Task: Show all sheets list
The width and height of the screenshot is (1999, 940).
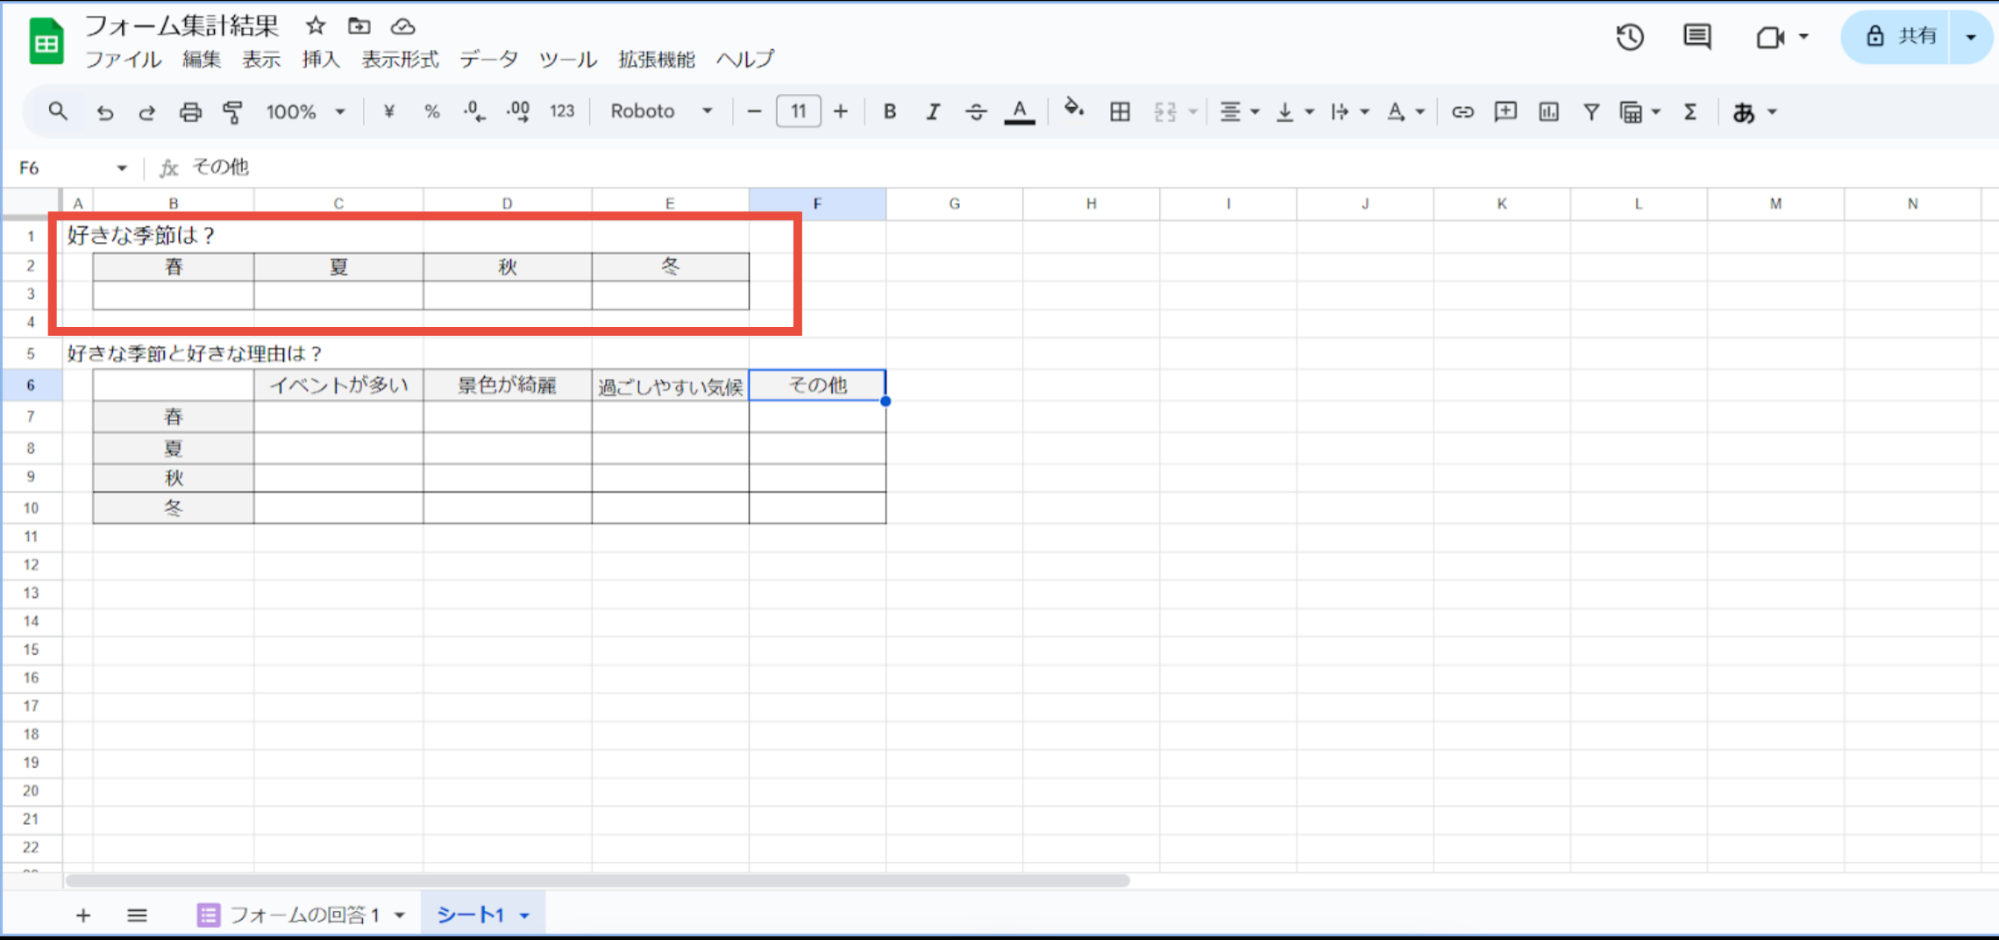Action: click(x=137, y=915)
